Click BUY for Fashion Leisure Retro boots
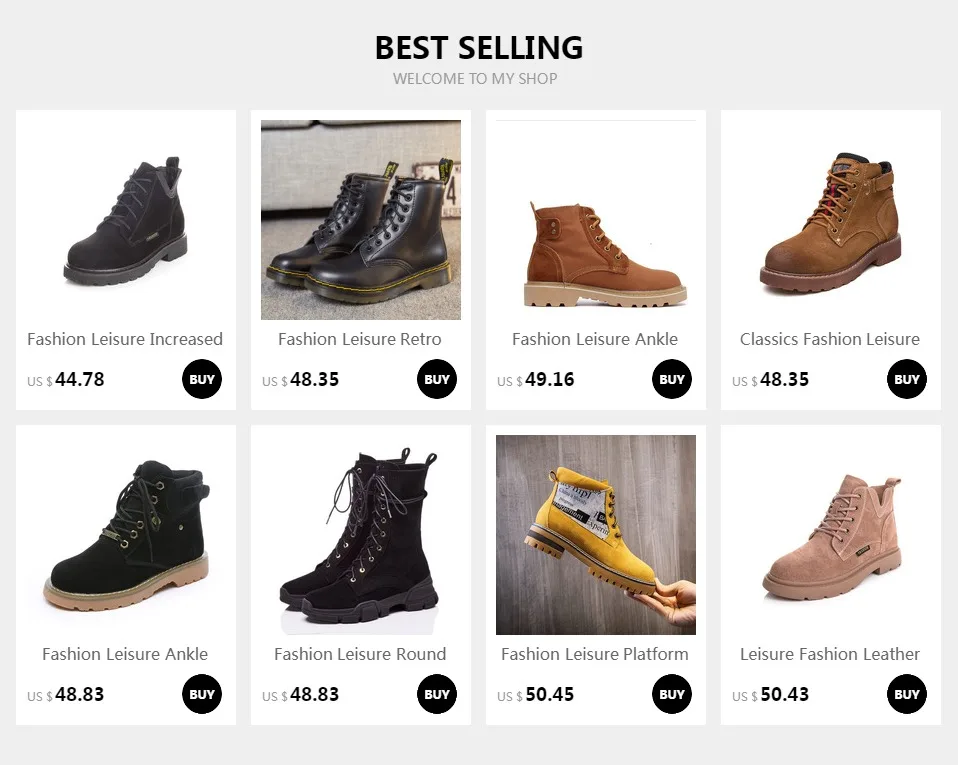958x765 pixels. click(x=437, y=379)
